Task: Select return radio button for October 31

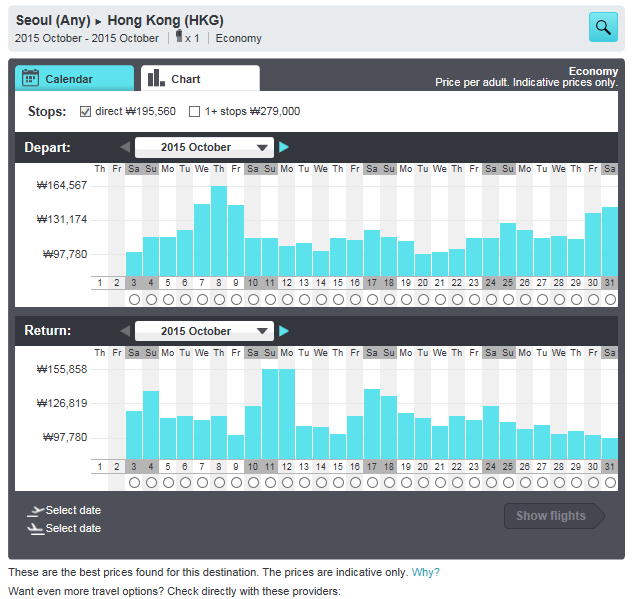Action: point(610,483)
